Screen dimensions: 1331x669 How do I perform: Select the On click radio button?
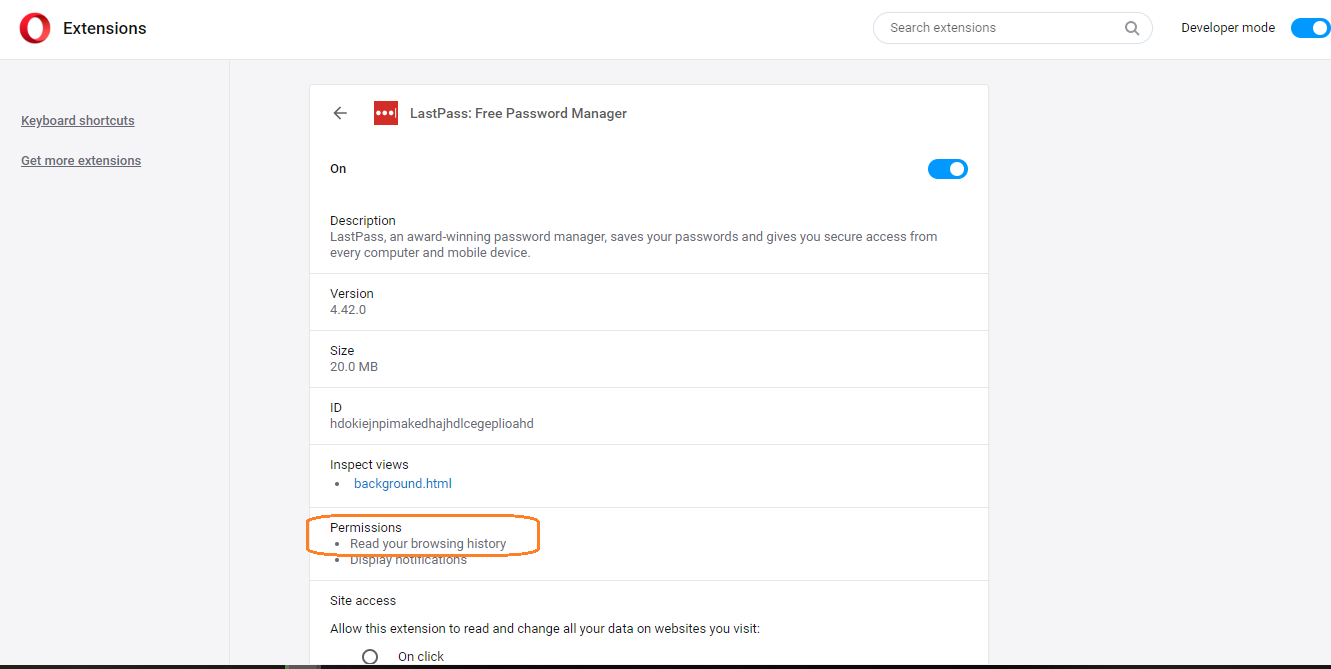(370, 657)
